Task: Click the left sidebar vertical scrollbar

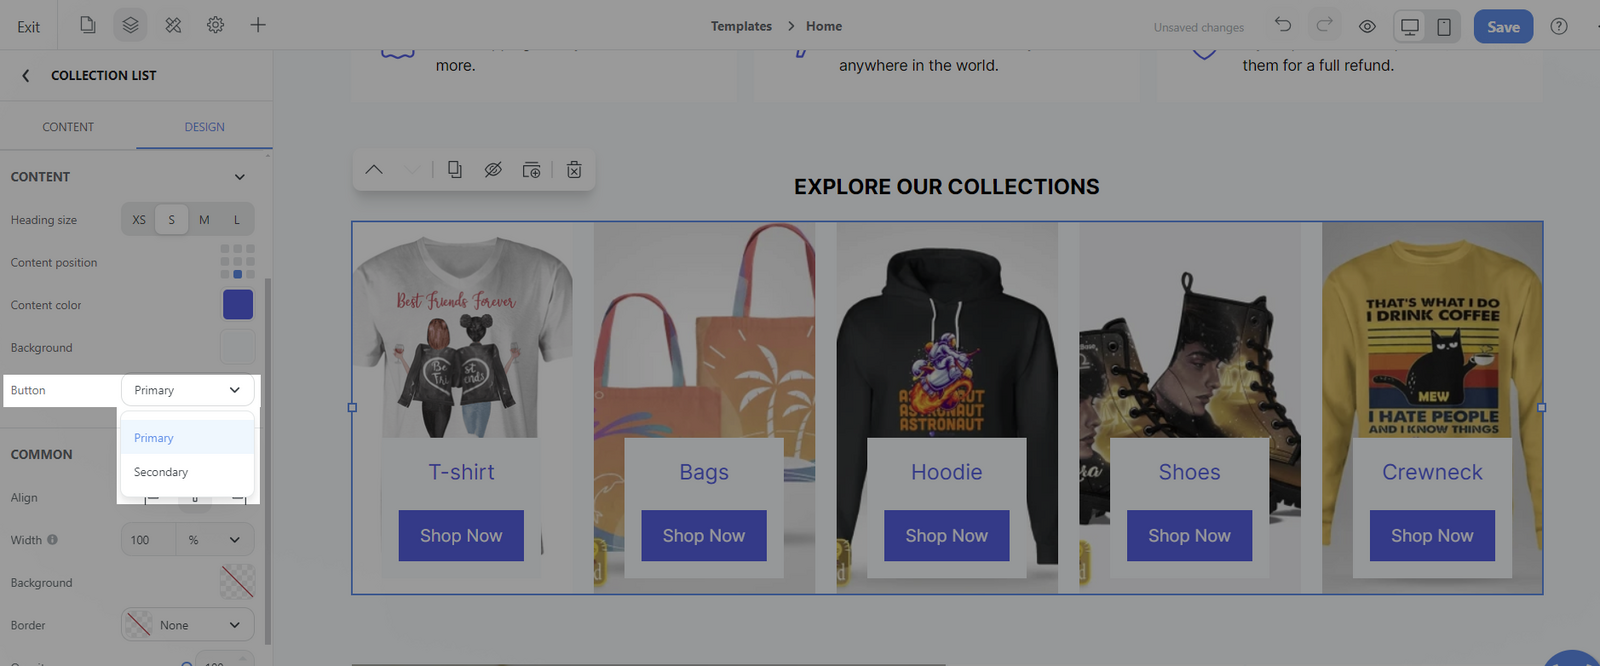Action: click(268, 460)
